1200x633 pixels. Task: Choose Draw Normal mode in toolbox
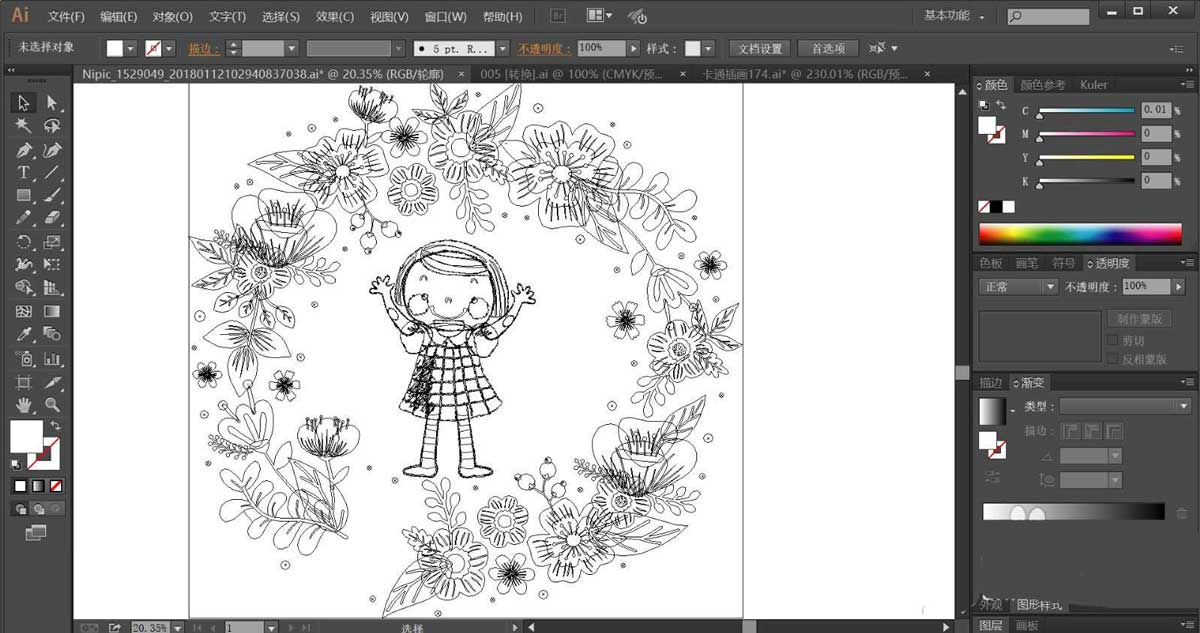[20, 509]
